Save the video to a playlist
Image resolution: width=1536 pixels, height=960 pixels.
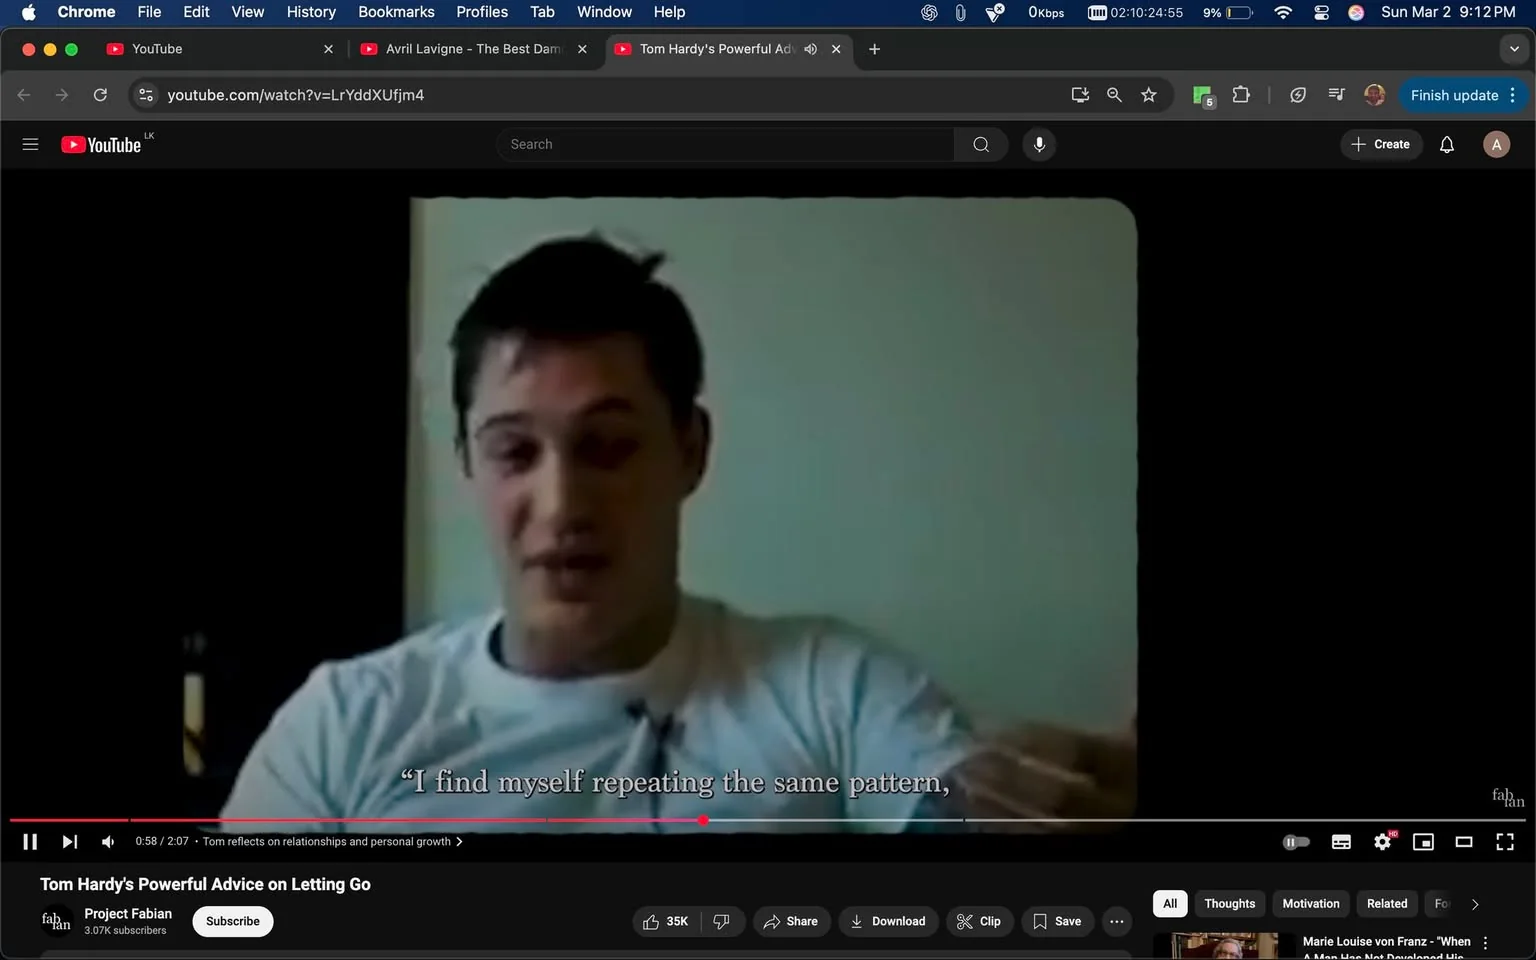click(1057, 921)
